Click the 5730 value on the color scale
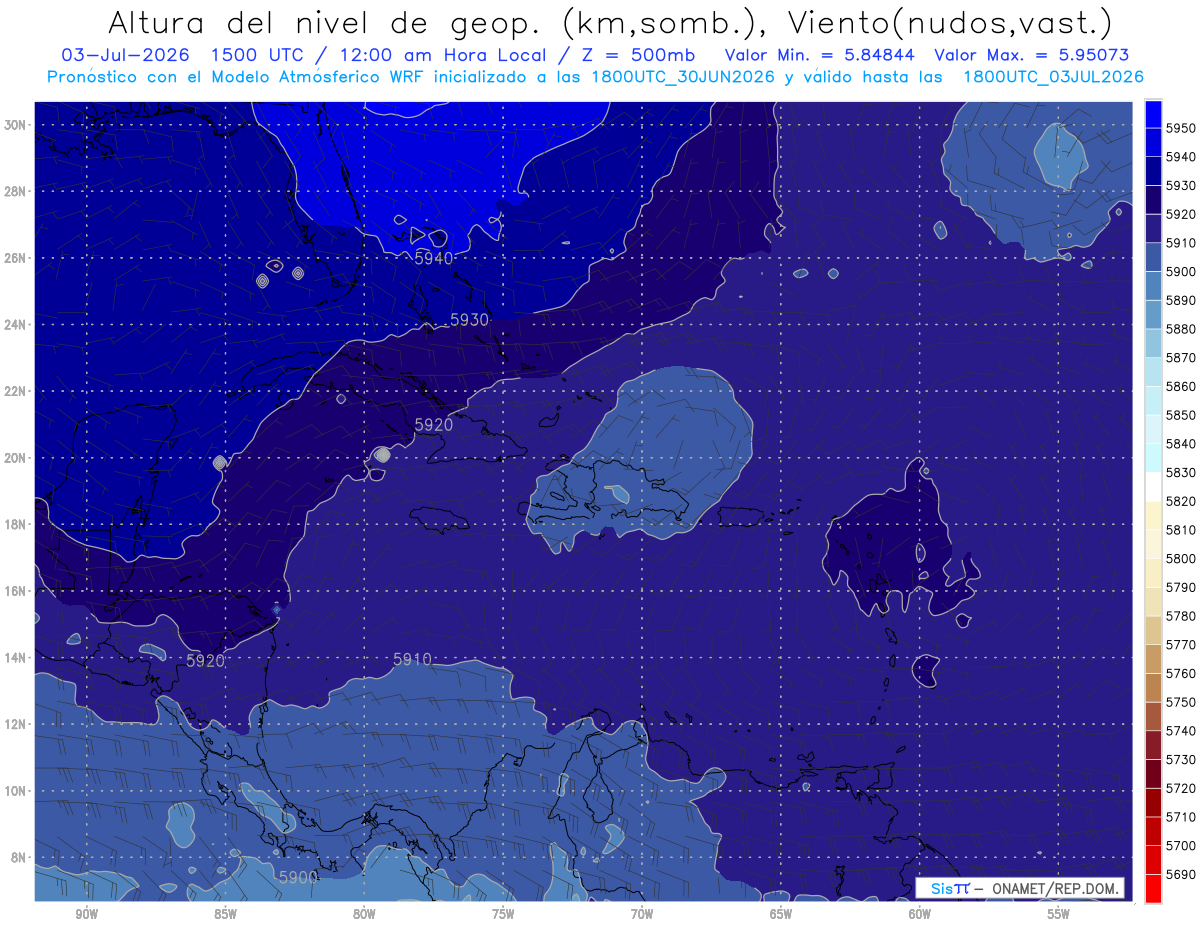This screenshot has width=1200, height=927. tap(1181, 759)
